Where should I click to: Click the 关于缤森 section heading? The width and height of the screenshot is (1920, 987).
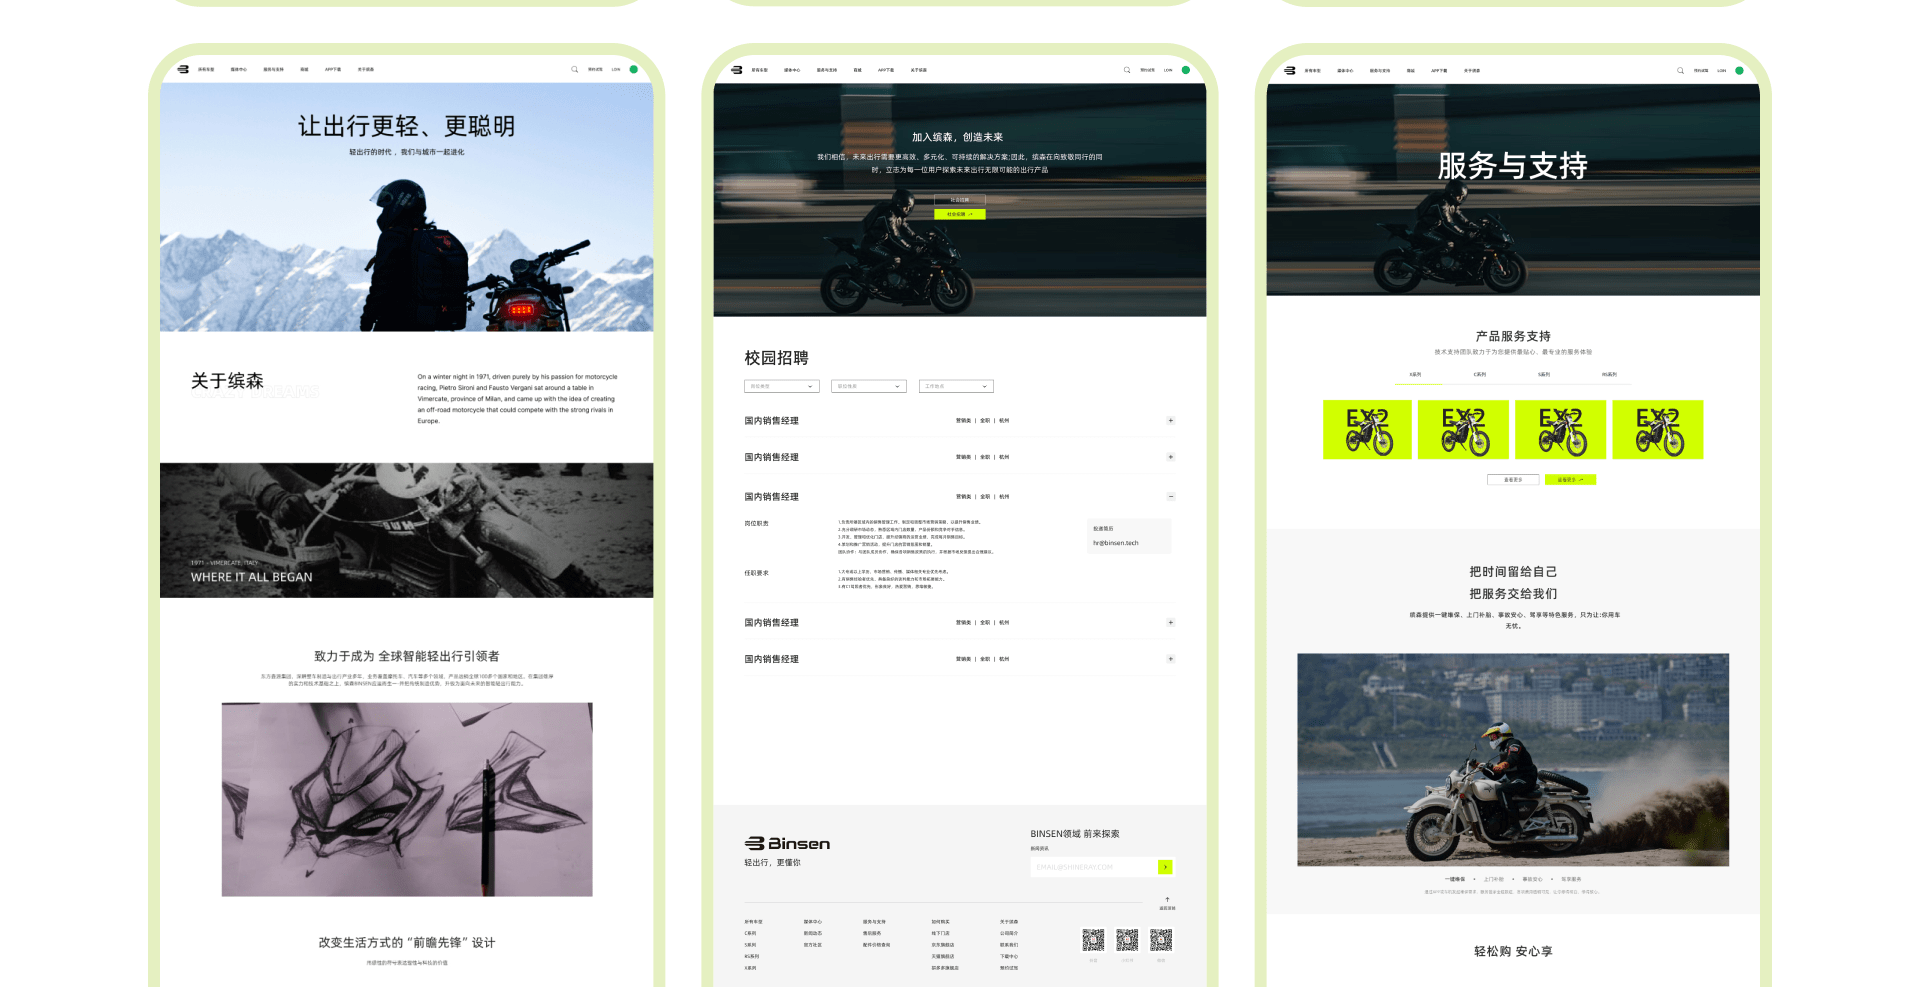[x=227, y=381]
